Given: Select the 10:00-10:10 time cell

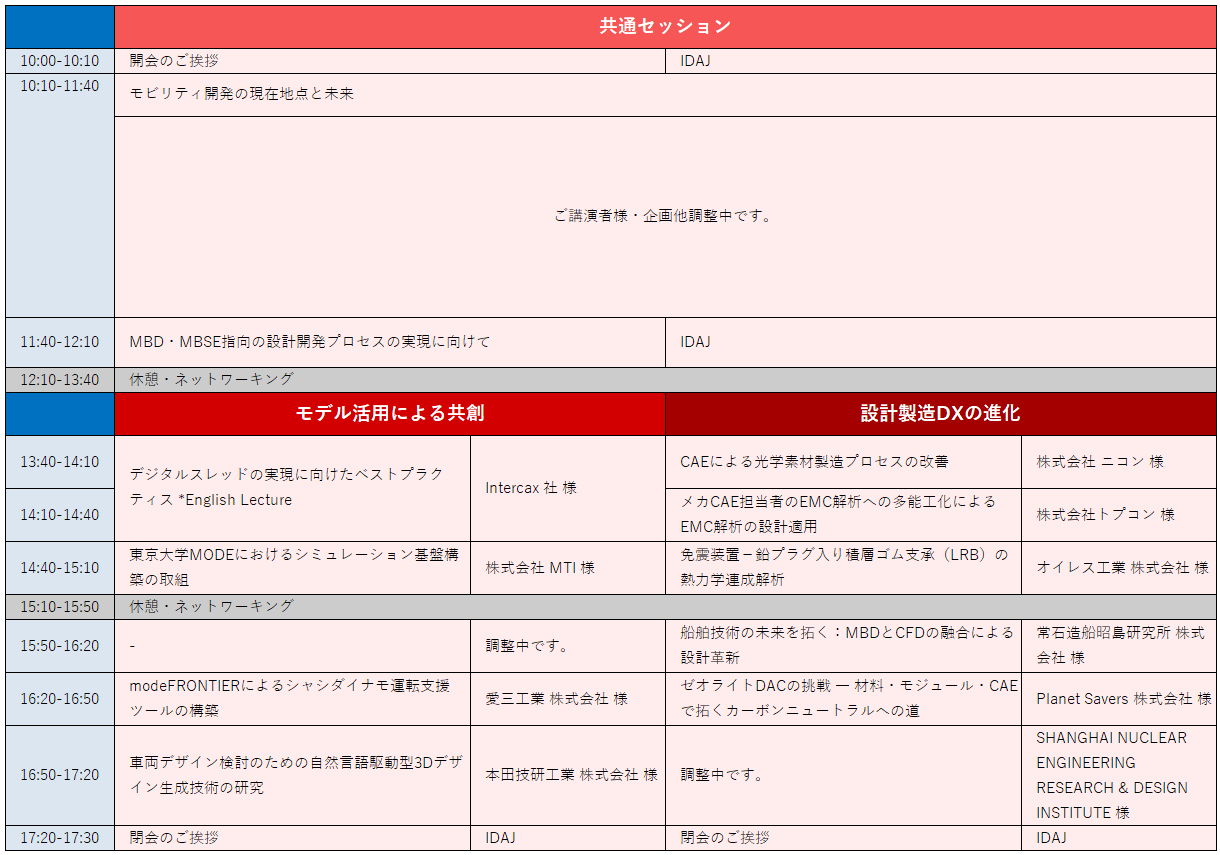Looking at the screenshot, I should pos(60,61).
